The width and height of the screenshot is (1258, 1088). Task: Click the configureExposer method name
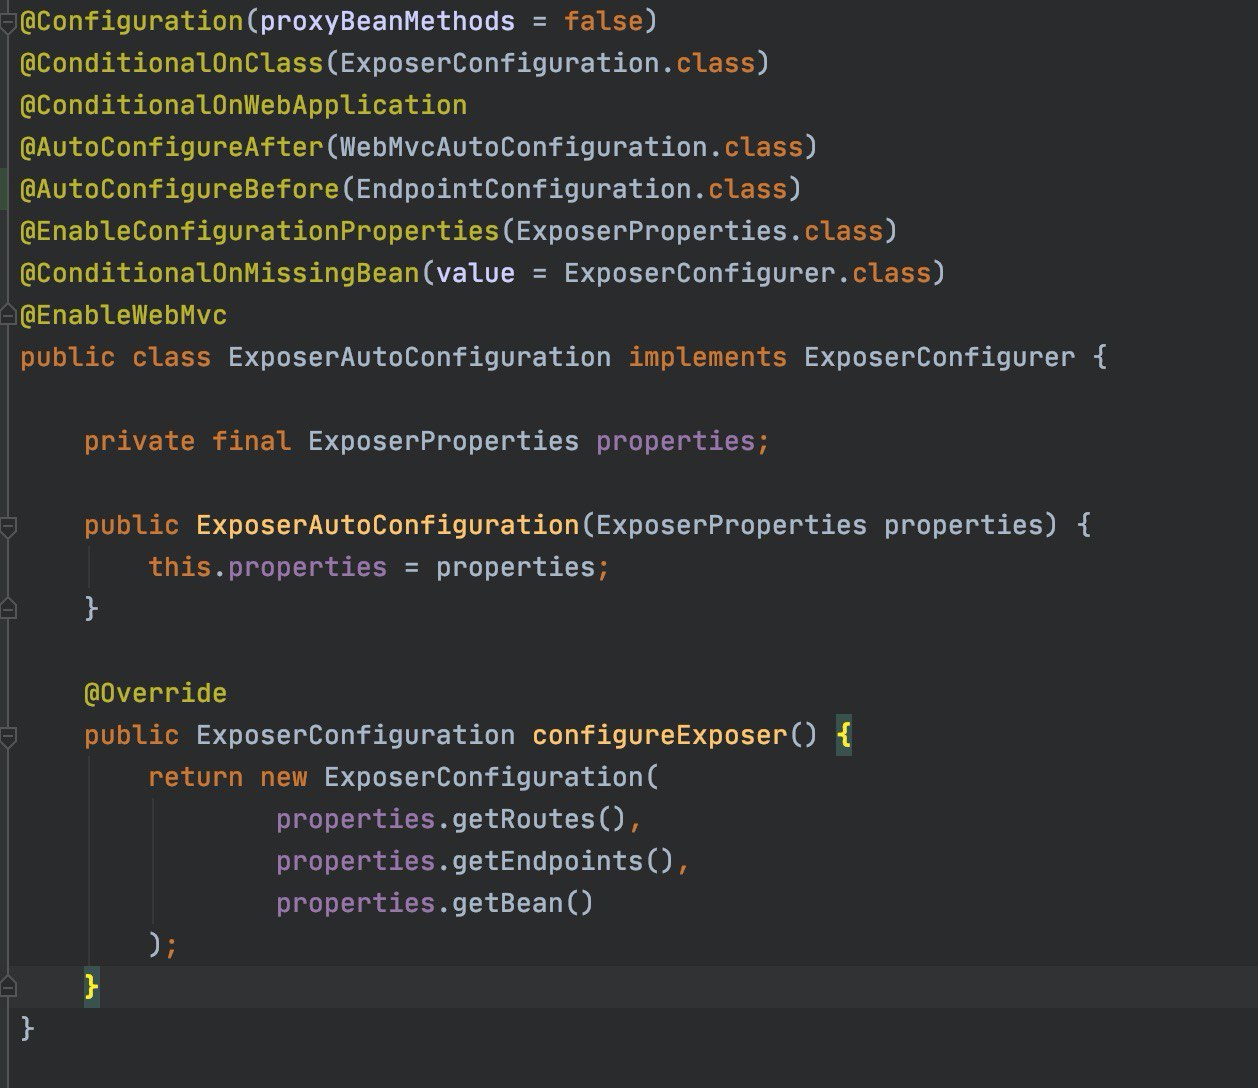pyautogui.click(x=659, y=735)
